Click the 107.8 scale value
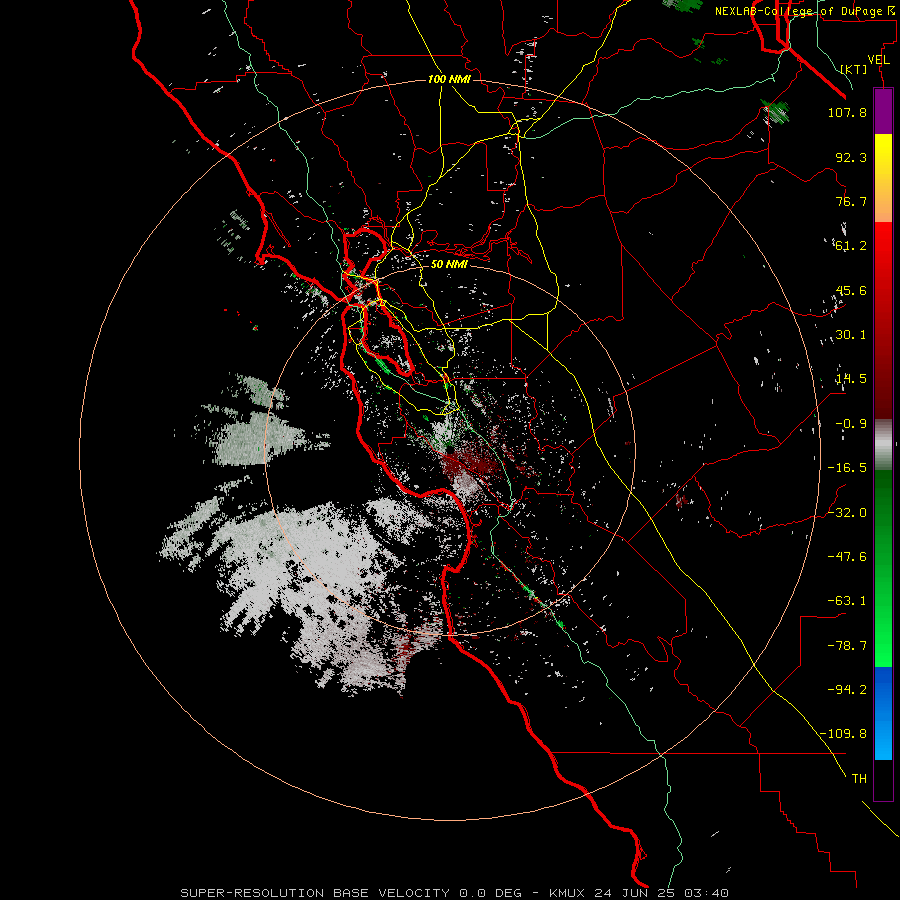The height and width of the screenshot is (900, 900). pyautogui.click(x=847, y=112)
